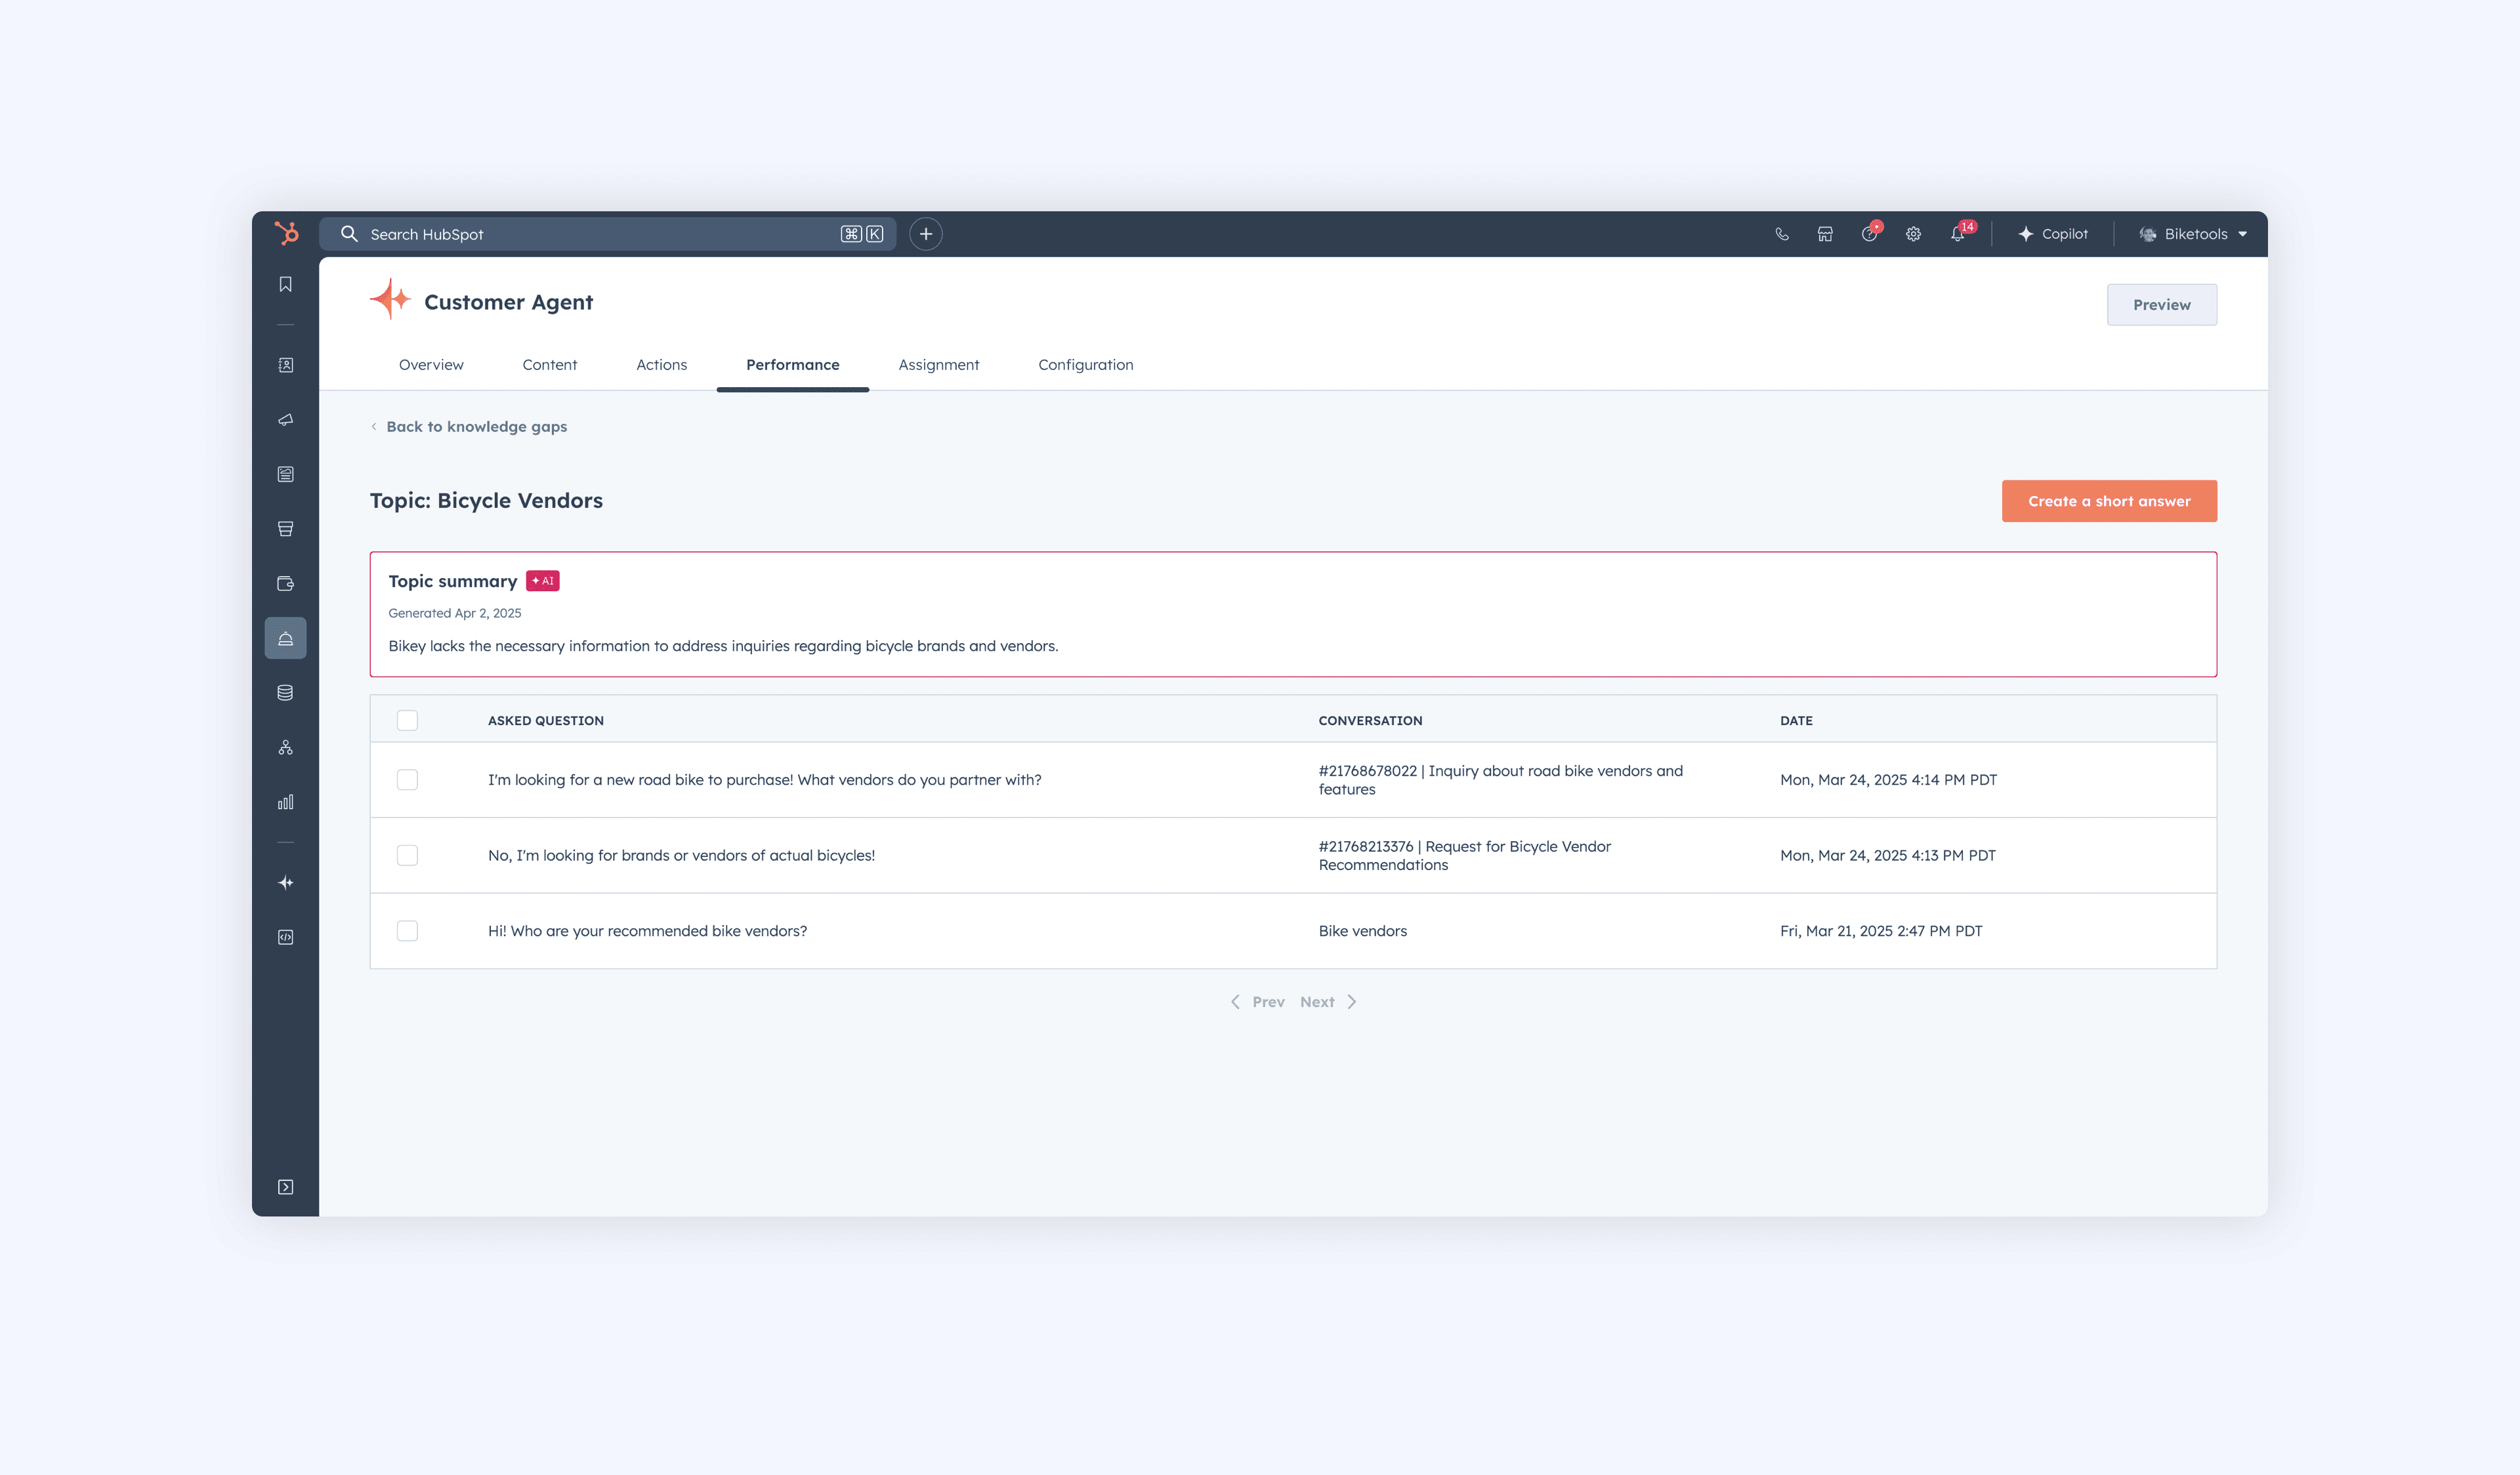Select the 'recommended bike vendors' row checkbox
Viewport: 2520px width, 1475px height.
pos(407,931)
